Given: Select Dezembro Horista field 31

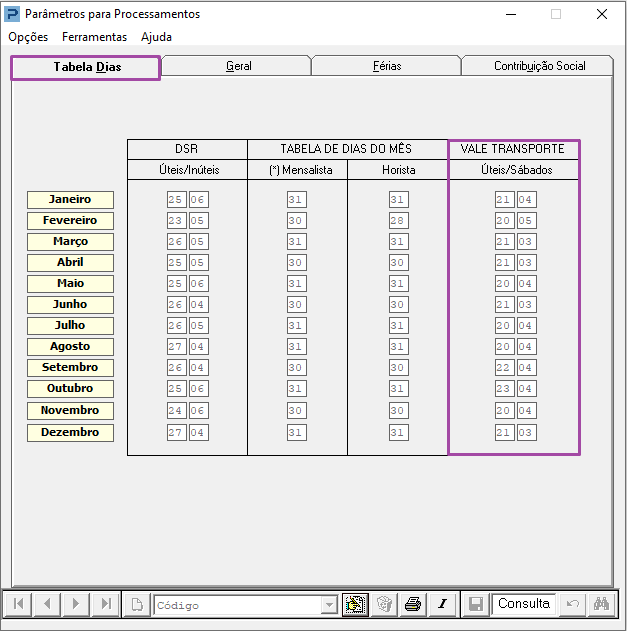Looking at the screenshot, I should [399, 432].
